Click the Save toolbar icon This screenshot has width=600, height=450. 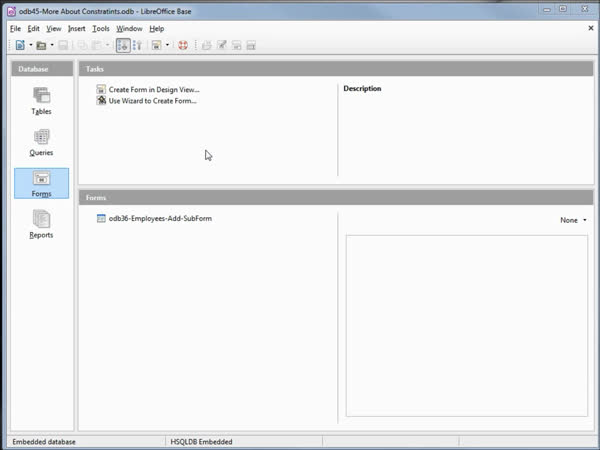point(63,46)
